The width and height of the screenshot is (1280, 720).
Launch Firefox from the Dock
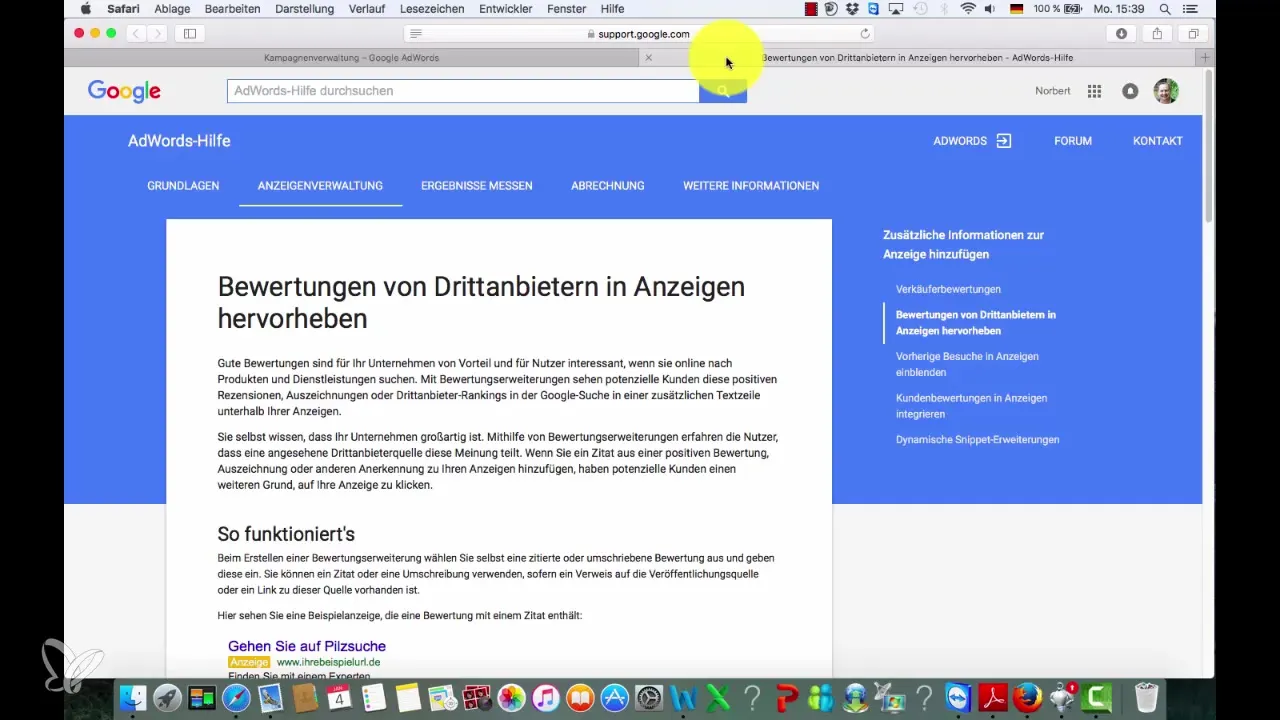click(1027, 697)
